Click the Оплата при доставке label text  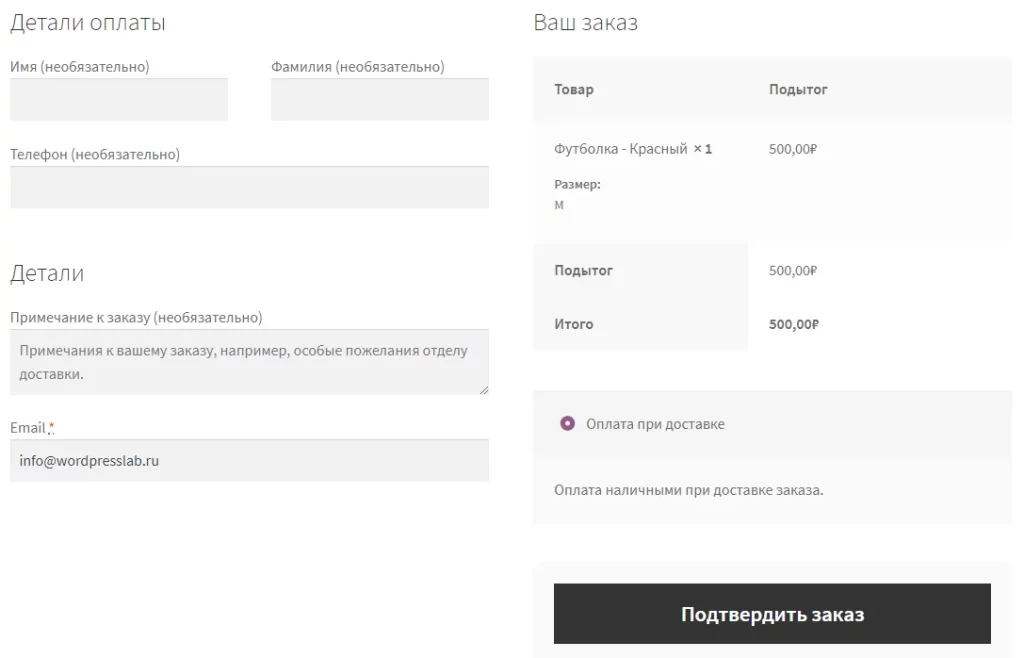click(x=655, y=424)
